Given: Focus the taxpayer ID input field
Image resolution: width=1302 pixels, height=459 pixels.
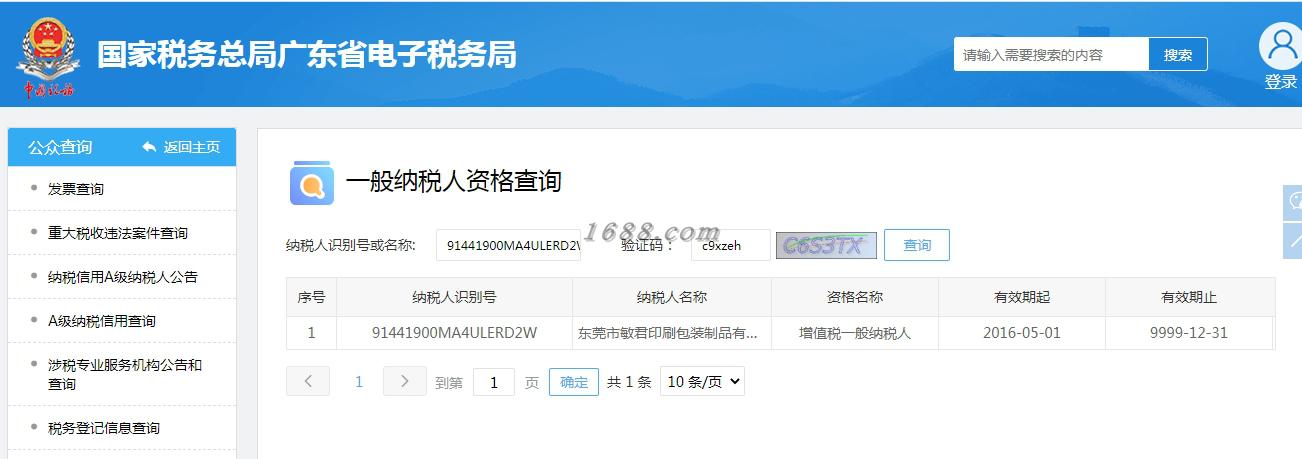Looking at the screenshot, I should click(509, 245).
